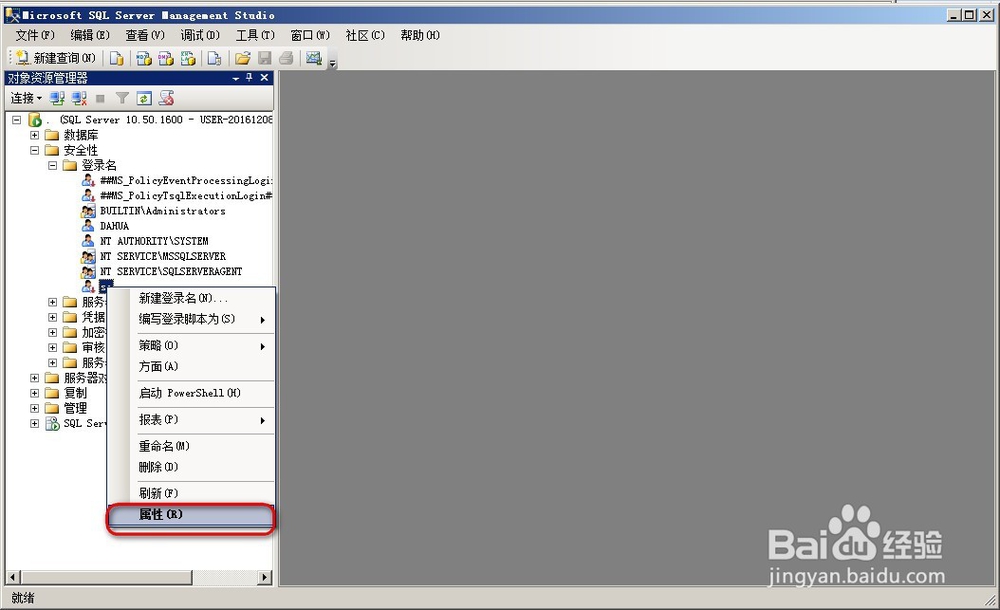The height and width of the screenshot is (610, 1000).
Task: Choose 方面(A) in the context menu
Action: (x=191, y=367)
